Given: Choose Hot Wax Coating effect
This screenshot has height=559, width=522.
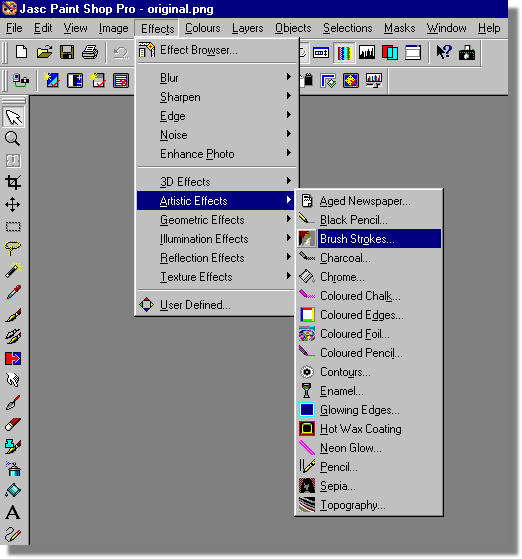Looking at the screenshot, I should click(369, 429).
